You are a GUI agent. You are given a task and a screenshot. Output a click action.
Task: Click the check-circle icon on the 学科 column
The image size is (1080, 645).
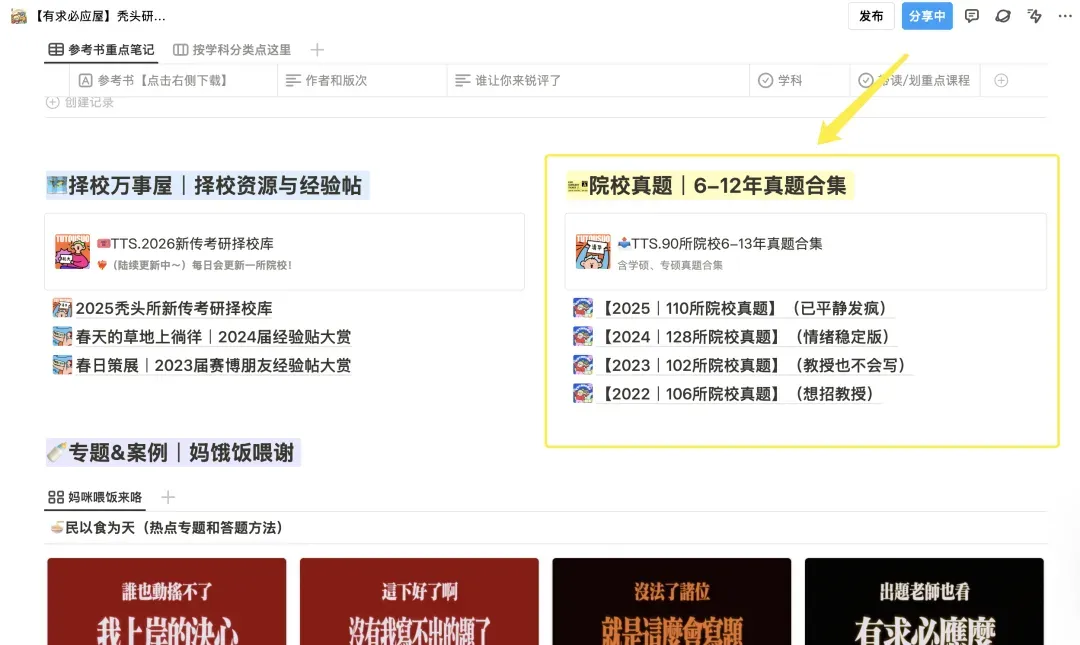click(767, 80)
